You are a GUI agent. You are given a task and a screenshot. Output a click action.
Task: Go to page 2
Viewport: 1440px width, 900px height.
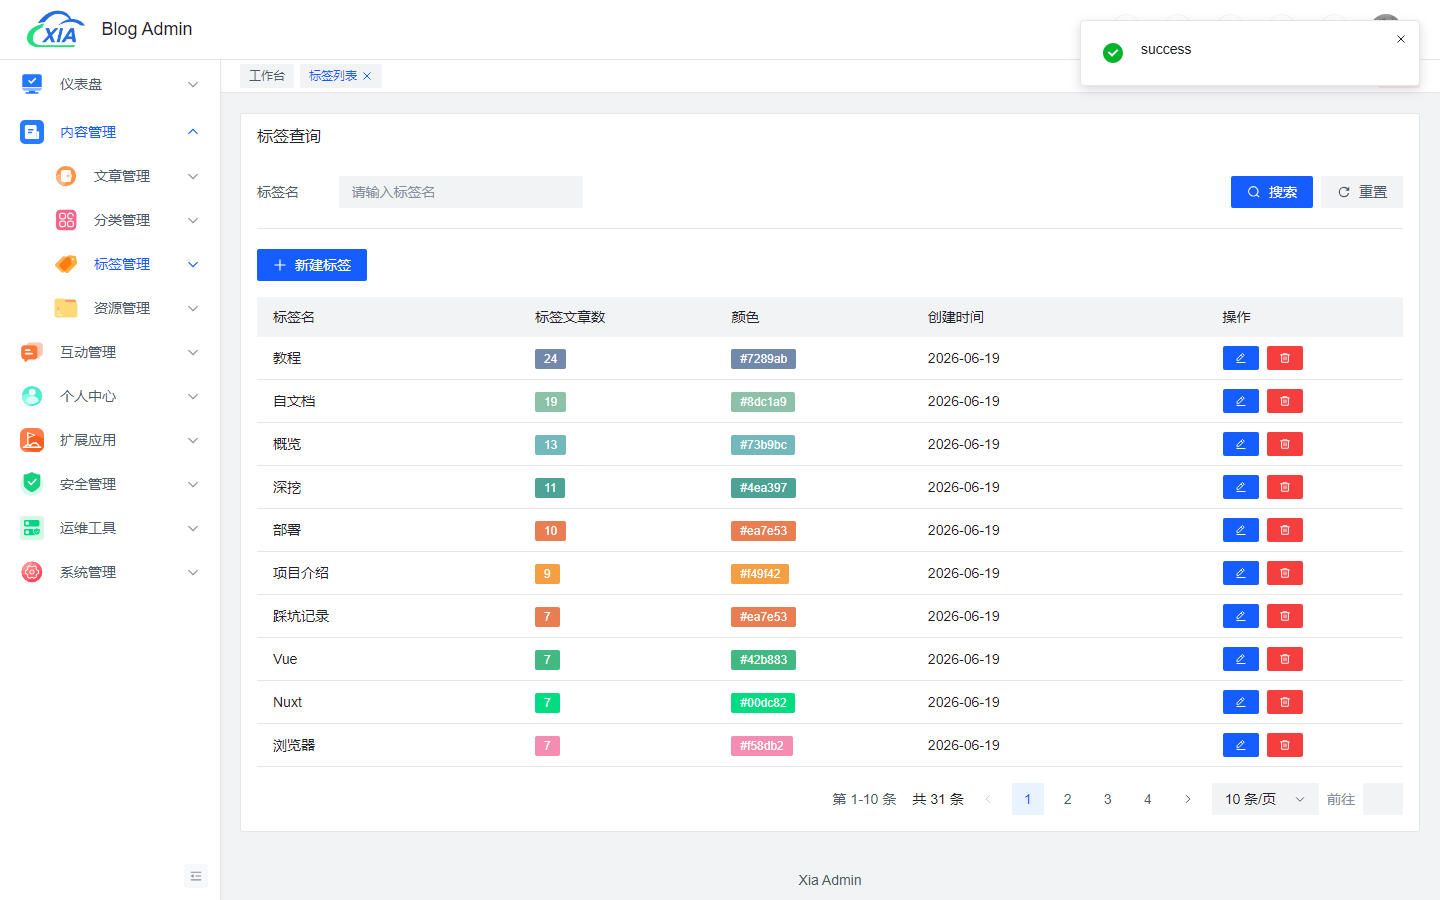(x=1068, y=799)
